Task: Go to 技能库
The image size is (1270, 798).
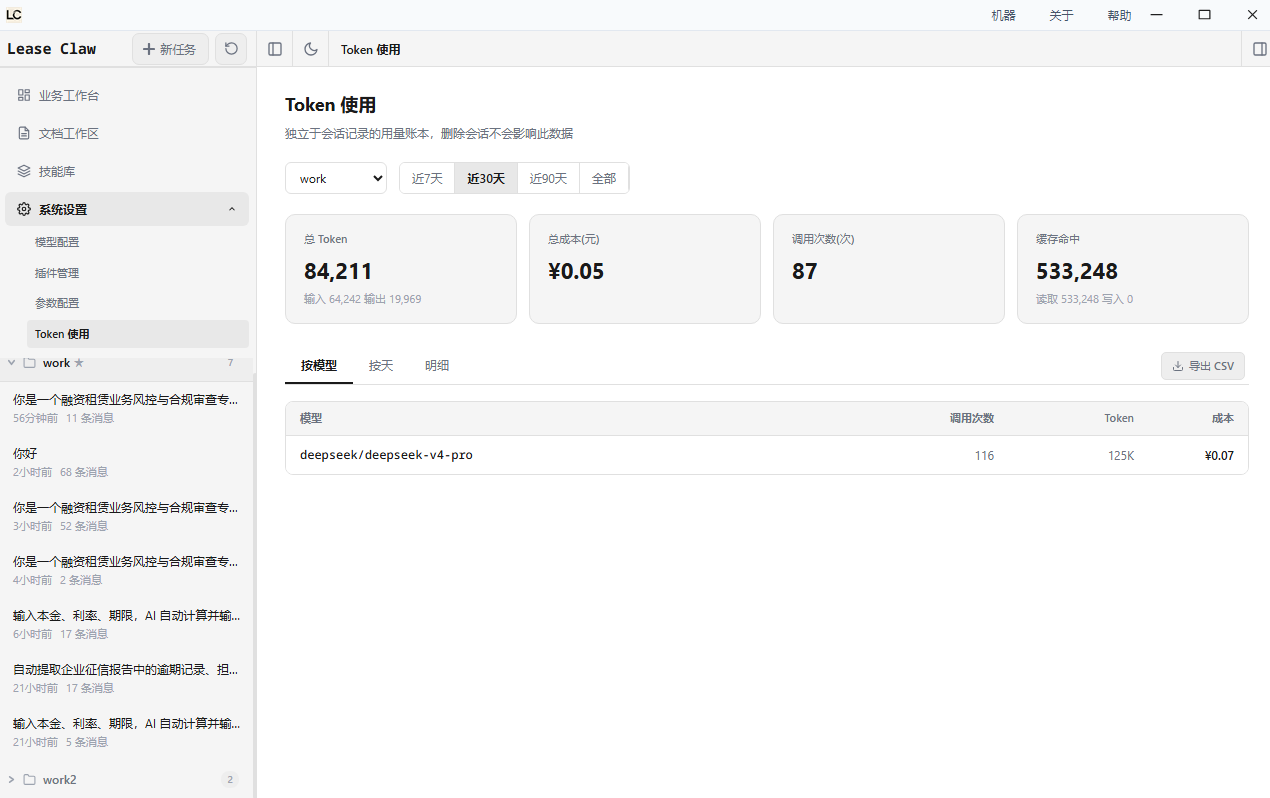Action: point(127,171)
